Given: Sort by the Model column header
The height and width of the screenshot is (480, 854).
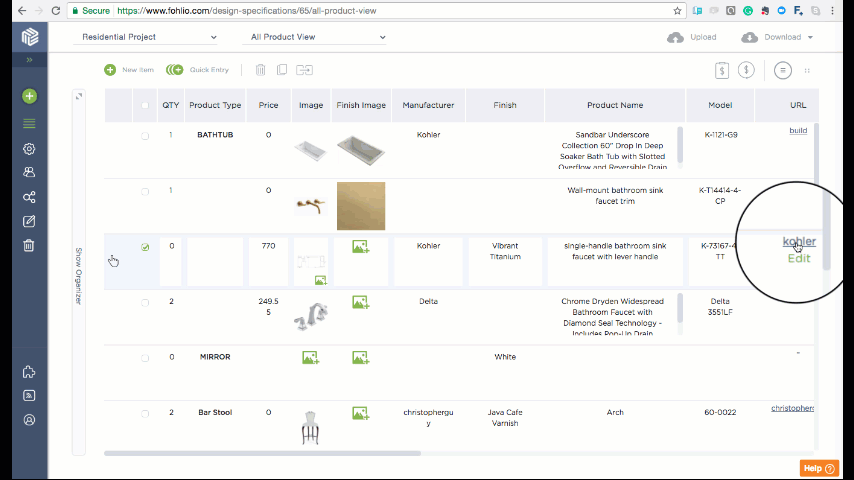Looking at the screenshot, I should point(720,105).
